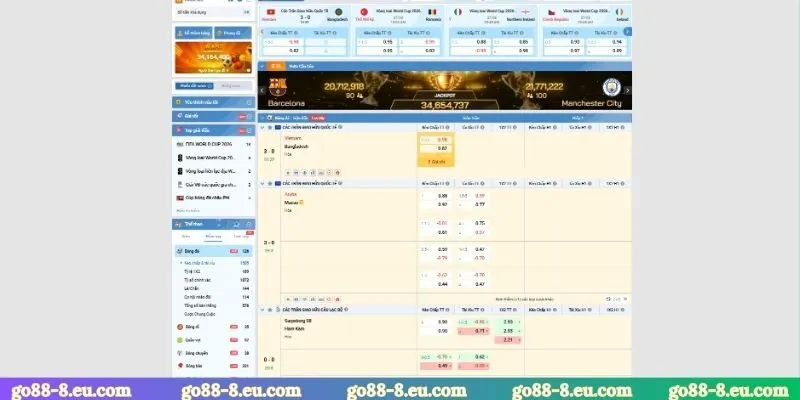Click the Tỷ lệ 1X2 row in the sidebar
800x400 pixels.
point(216,271)
